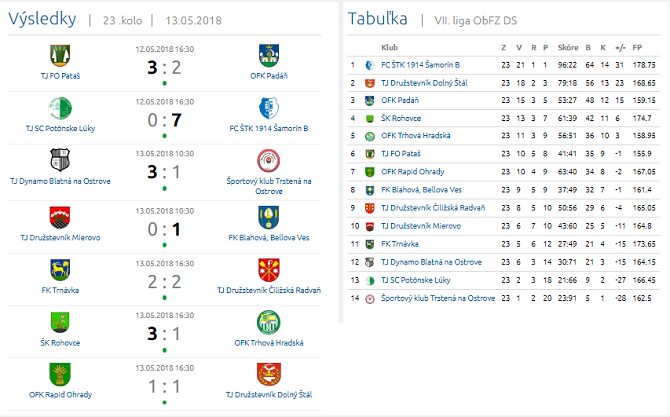Image resolution: width=670 pixels, height=417 pixels.
Task: Click the FP column header in table
Action: click(x=637, y=47)
